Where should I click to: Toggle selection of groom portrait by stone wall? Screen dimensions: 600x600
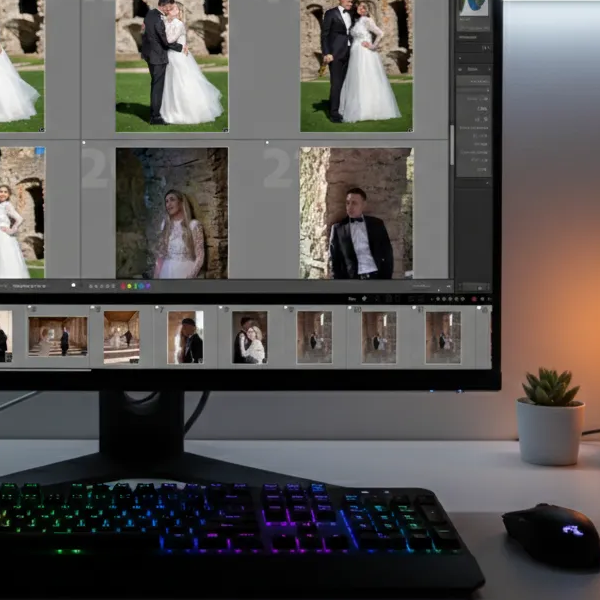pyautogui.click(x=356, y=213)
